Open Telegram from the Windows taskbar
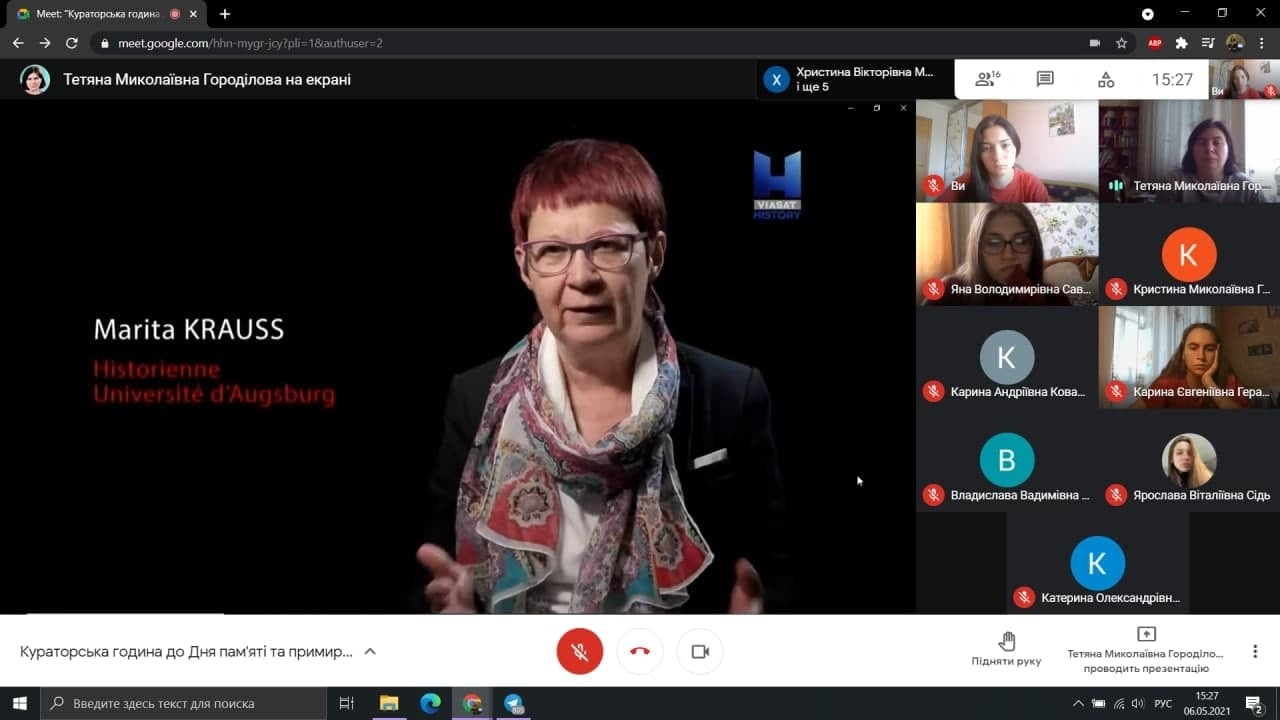This screenshot has width=1280, height=720. coord(514,703)
